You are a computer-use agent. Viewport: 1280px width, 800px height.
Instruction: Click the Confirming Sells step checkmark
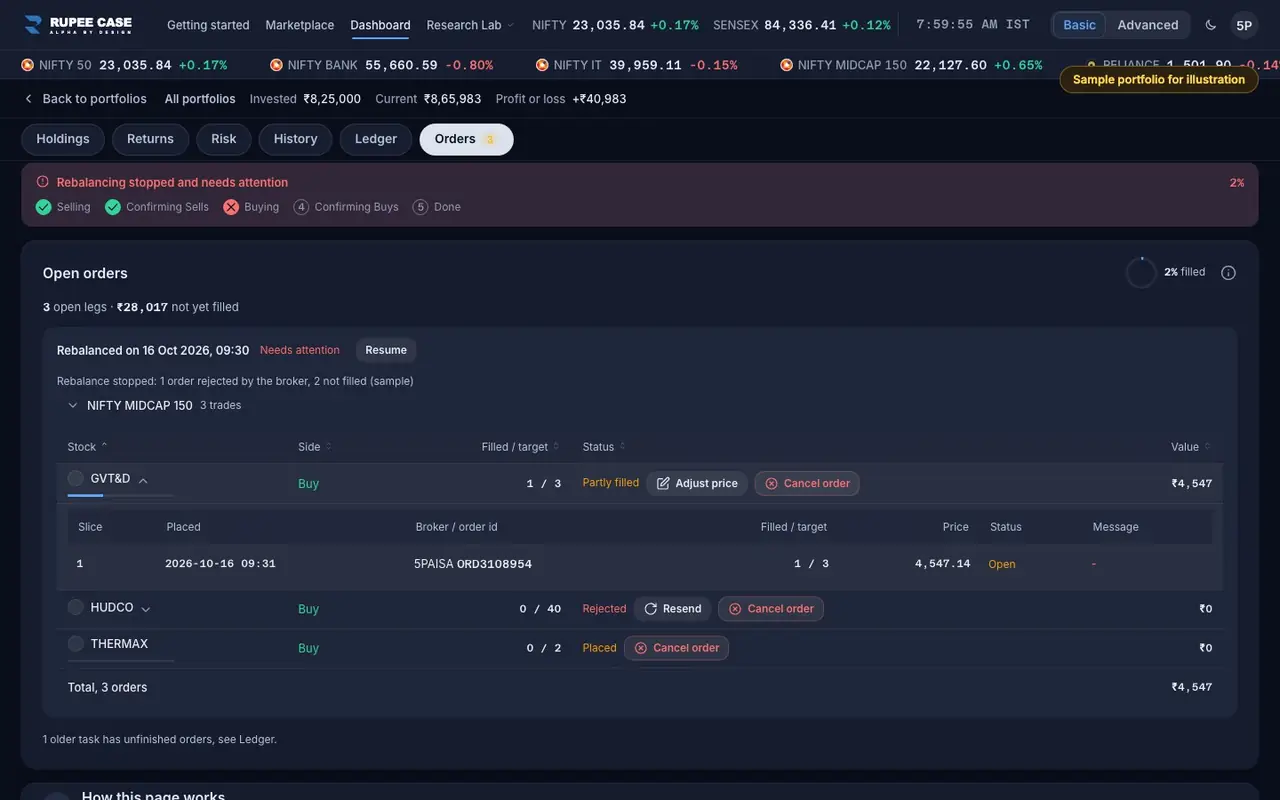coord(113,207)
